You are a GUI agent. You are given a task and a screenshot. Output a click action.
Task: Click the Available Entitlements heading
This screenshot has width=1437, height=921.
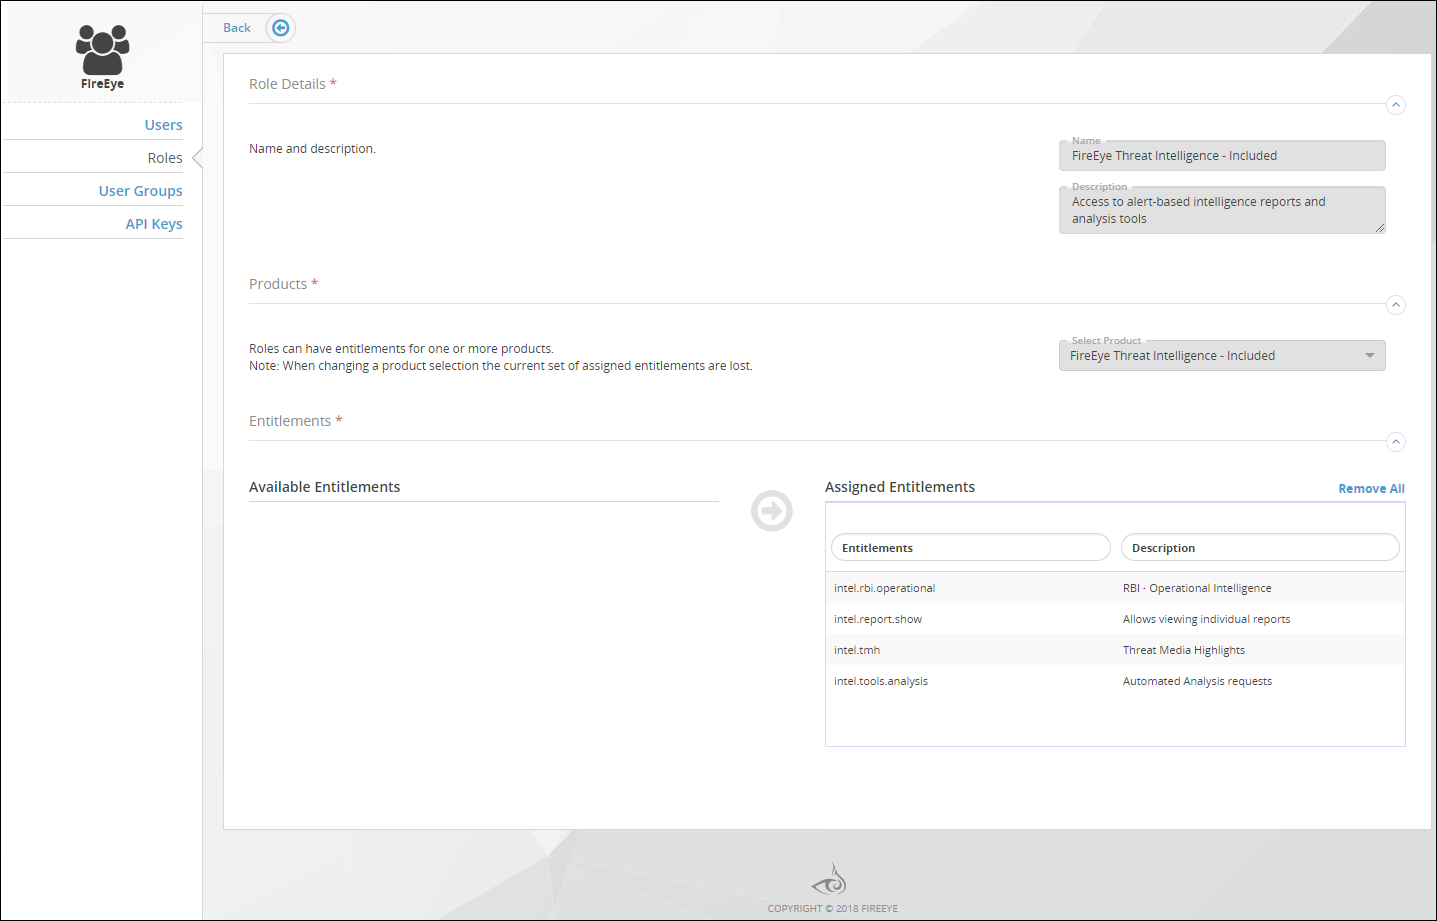click(324, 487)
